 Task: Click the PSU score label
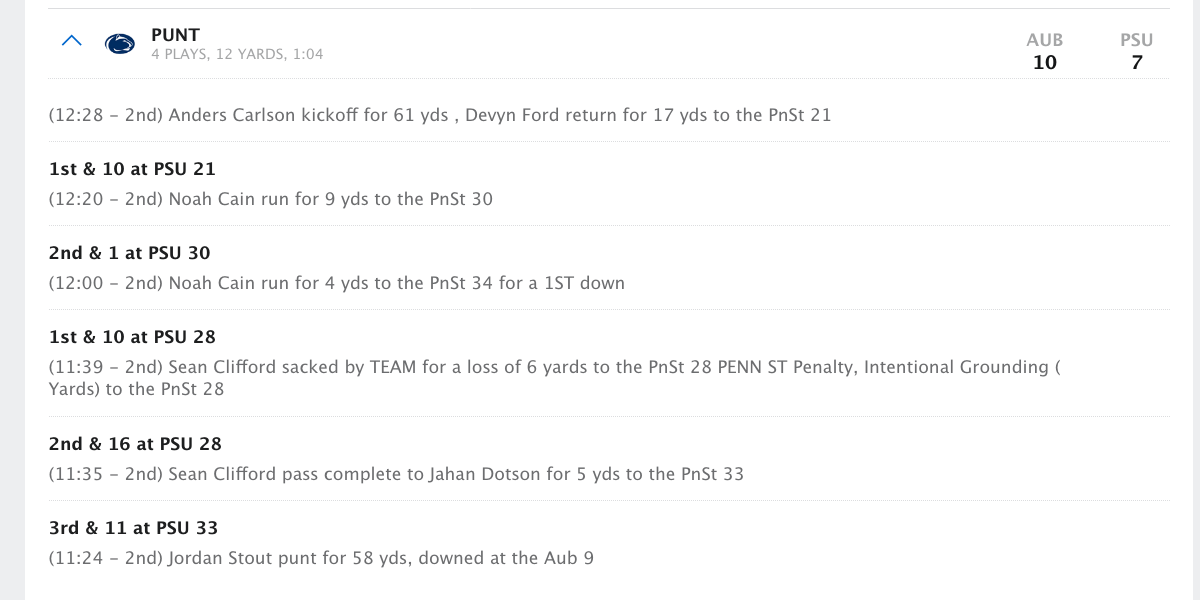click(1136, 40)
